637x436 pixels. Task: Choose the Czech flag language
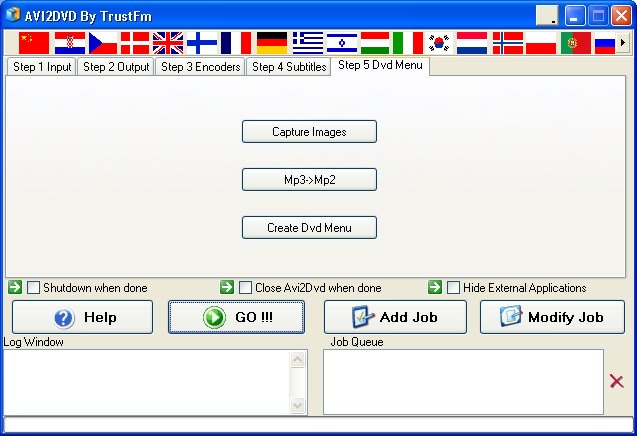tap(103, 43)
